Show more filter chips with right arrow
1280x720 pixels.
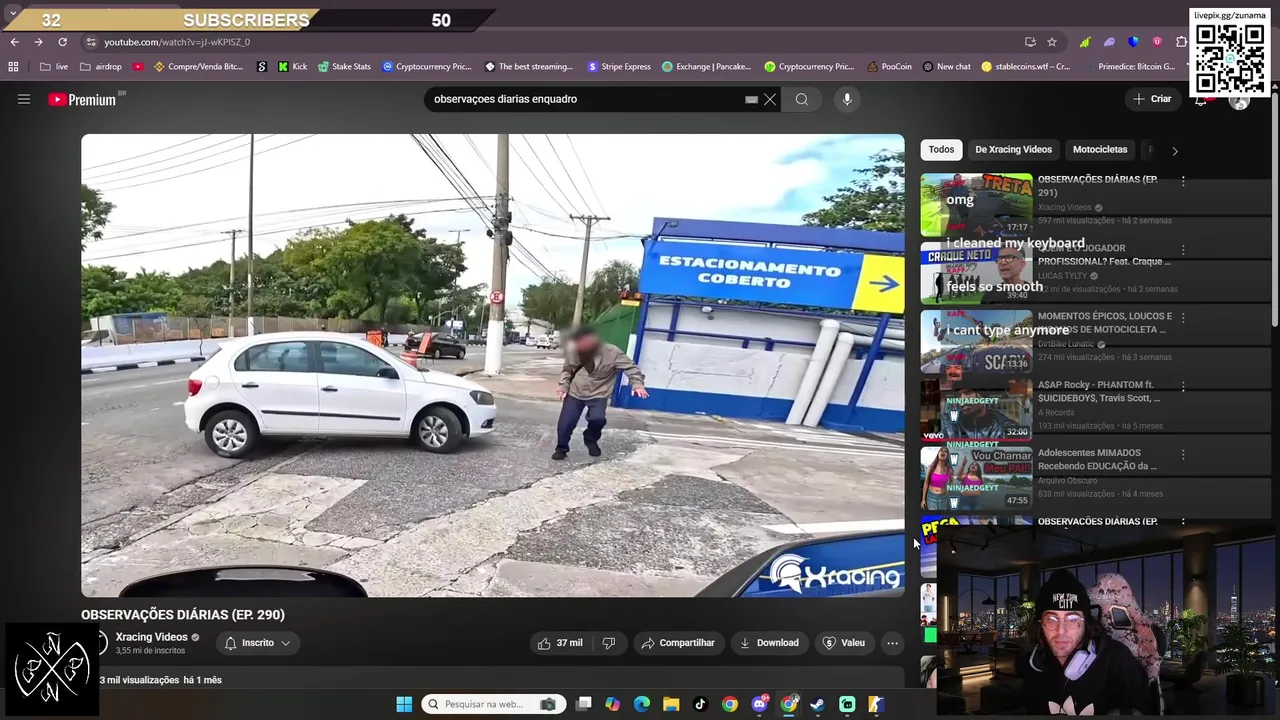(x=1175, y=150)
